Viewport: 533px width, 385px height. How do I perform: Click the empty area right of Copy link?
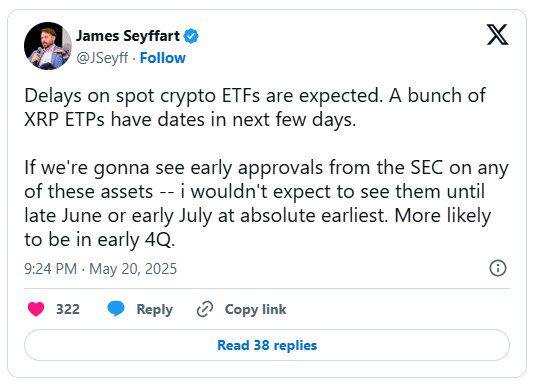coord(398,309)
